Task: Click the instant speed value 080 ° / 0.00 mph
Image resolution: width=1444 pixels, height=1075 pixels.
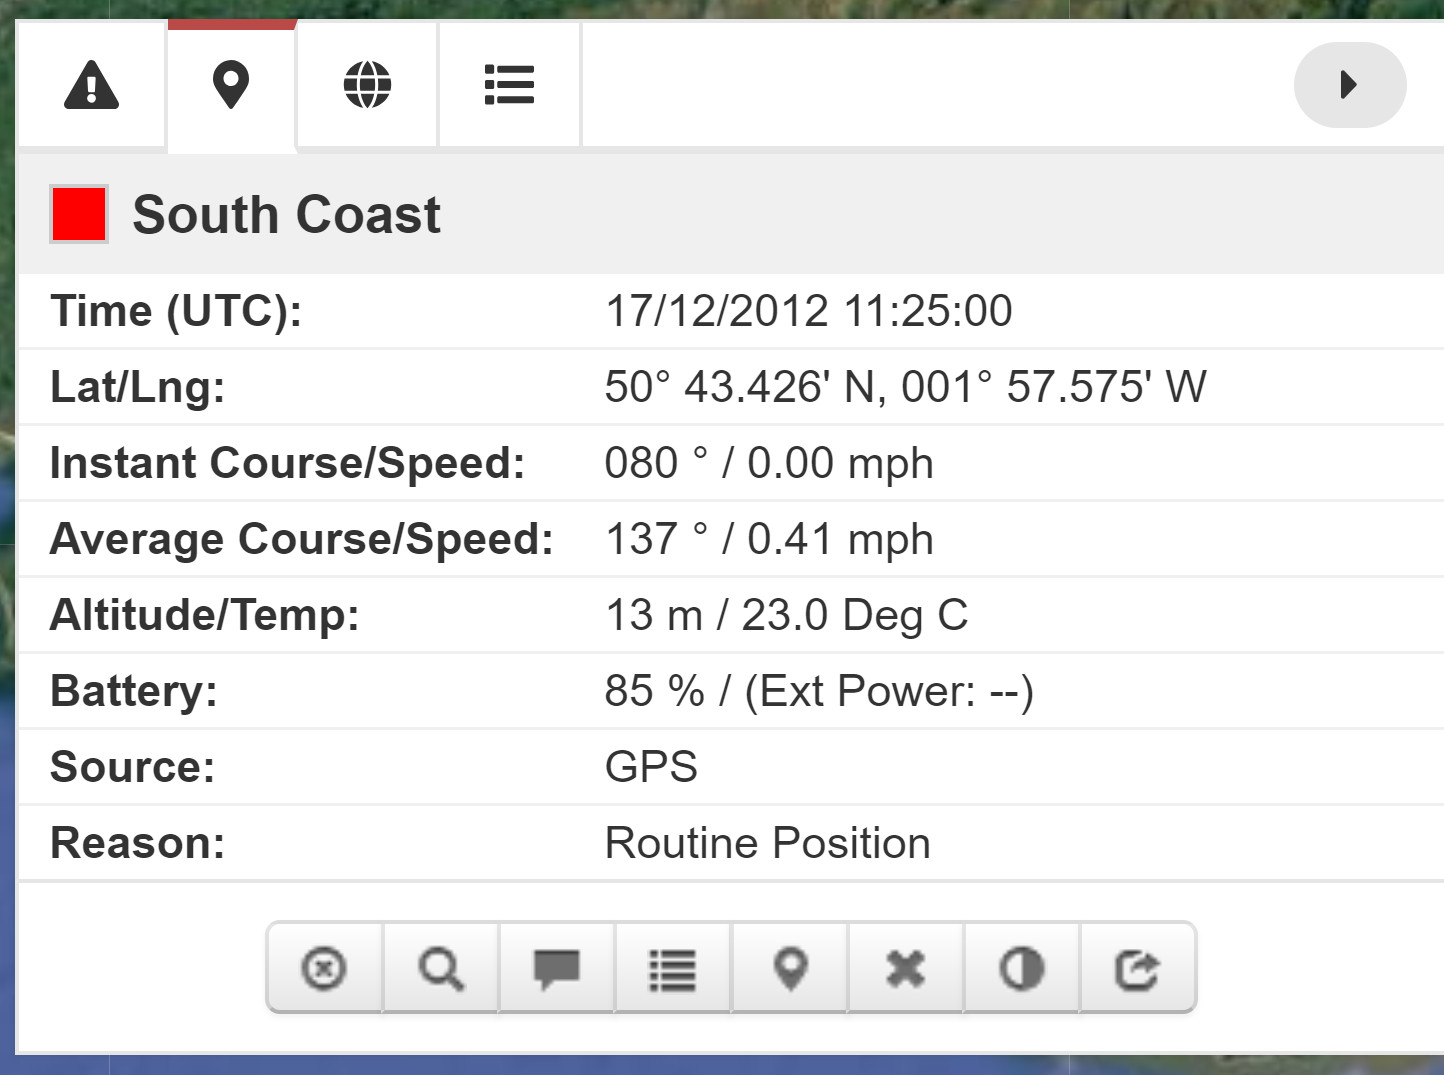Action: pos(769,464)
